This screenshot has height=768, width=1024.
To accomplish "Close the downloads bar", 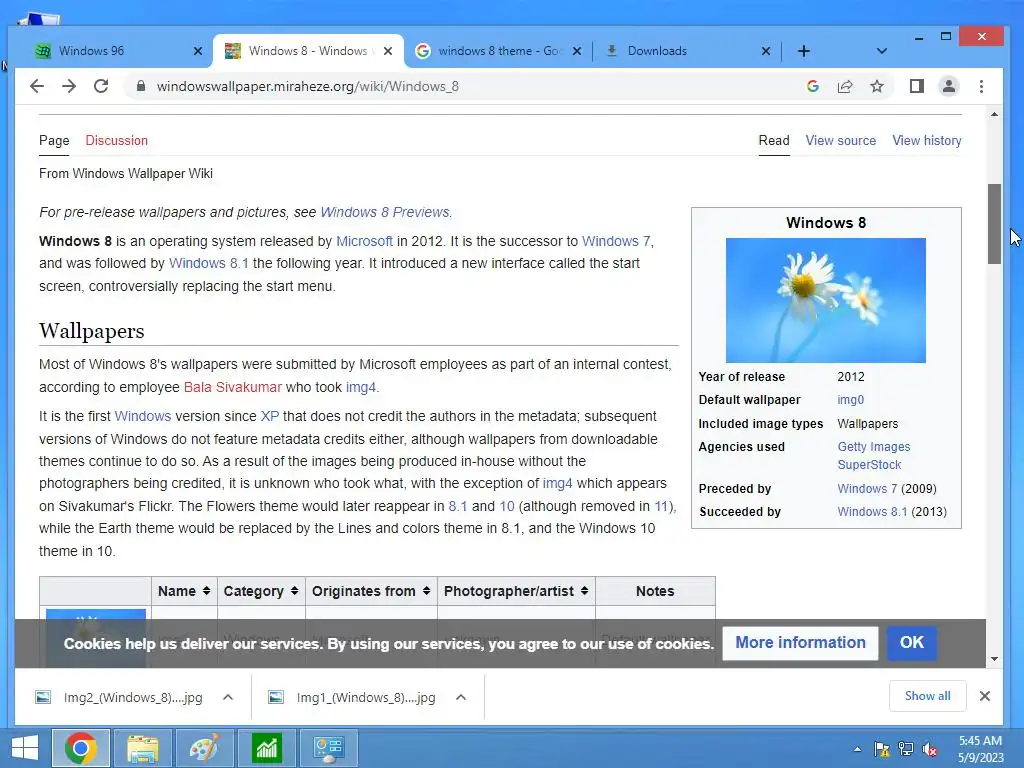I will click(x=985, y=696).
